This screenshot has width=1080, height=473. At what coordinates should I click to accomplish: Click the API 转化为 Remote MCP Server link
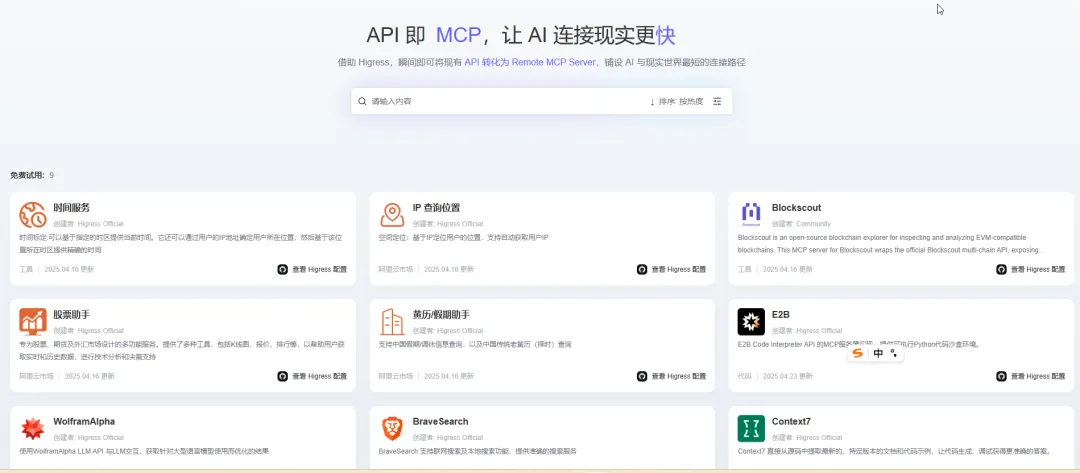point(530,62)
